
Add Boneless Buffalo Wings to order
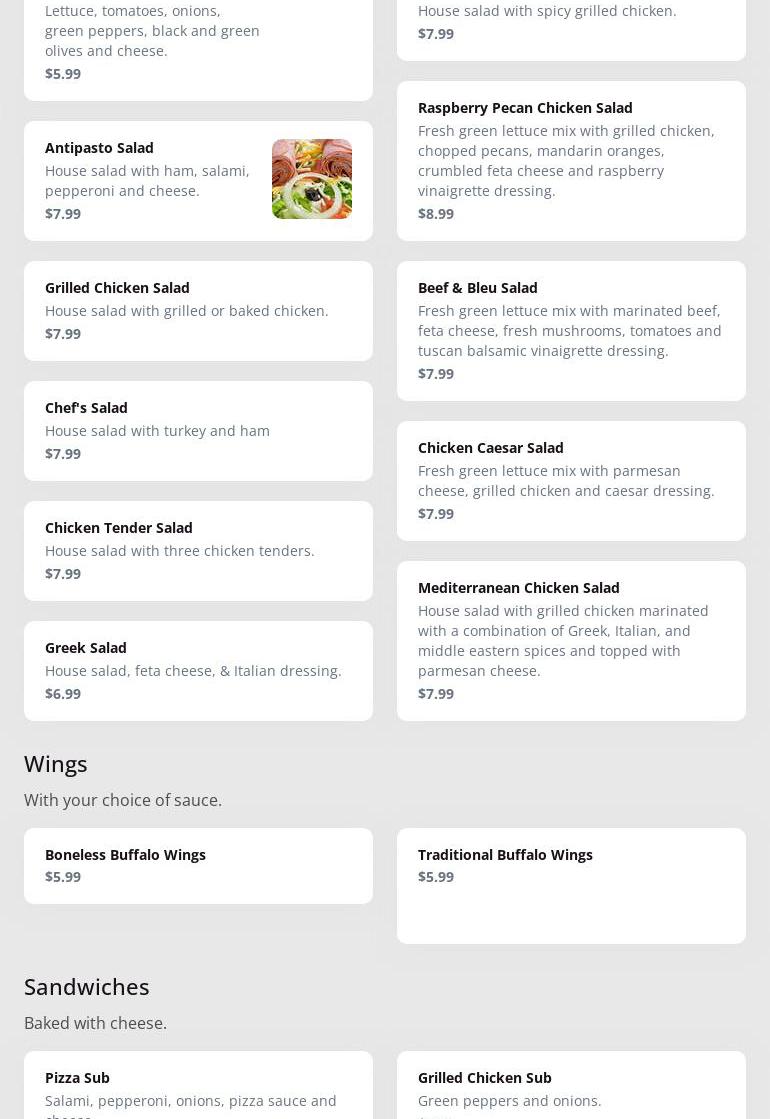198,866
